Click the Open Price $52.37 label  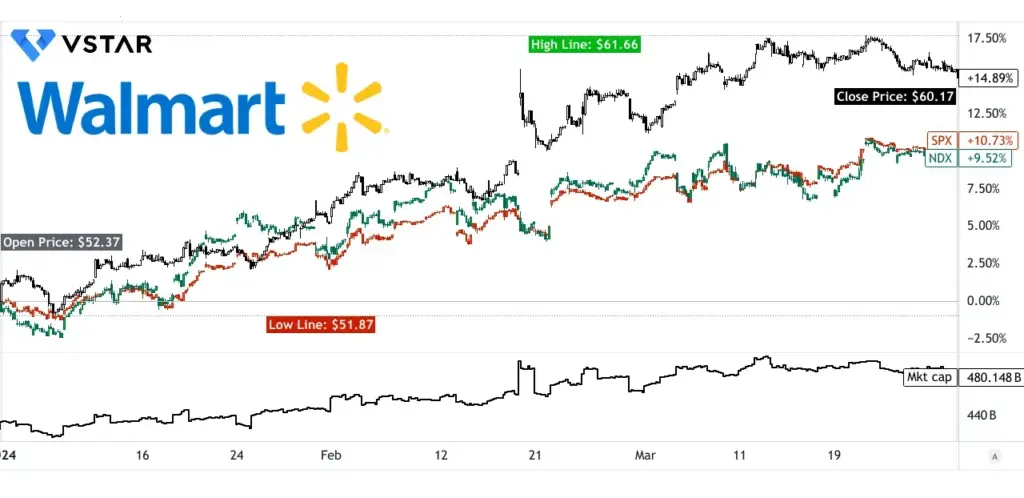pyautogui.click(x=47, y=242)
